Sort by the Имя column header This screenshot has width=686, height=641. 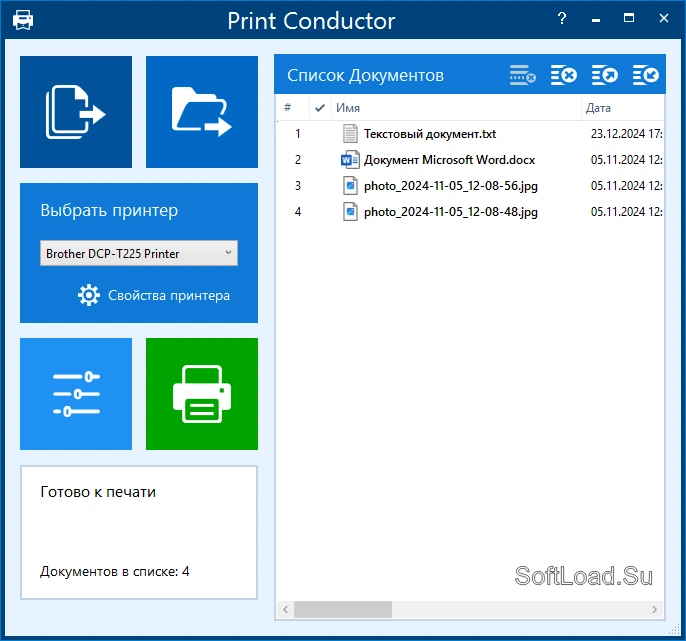pyautogui.click(x=456, y=108)
